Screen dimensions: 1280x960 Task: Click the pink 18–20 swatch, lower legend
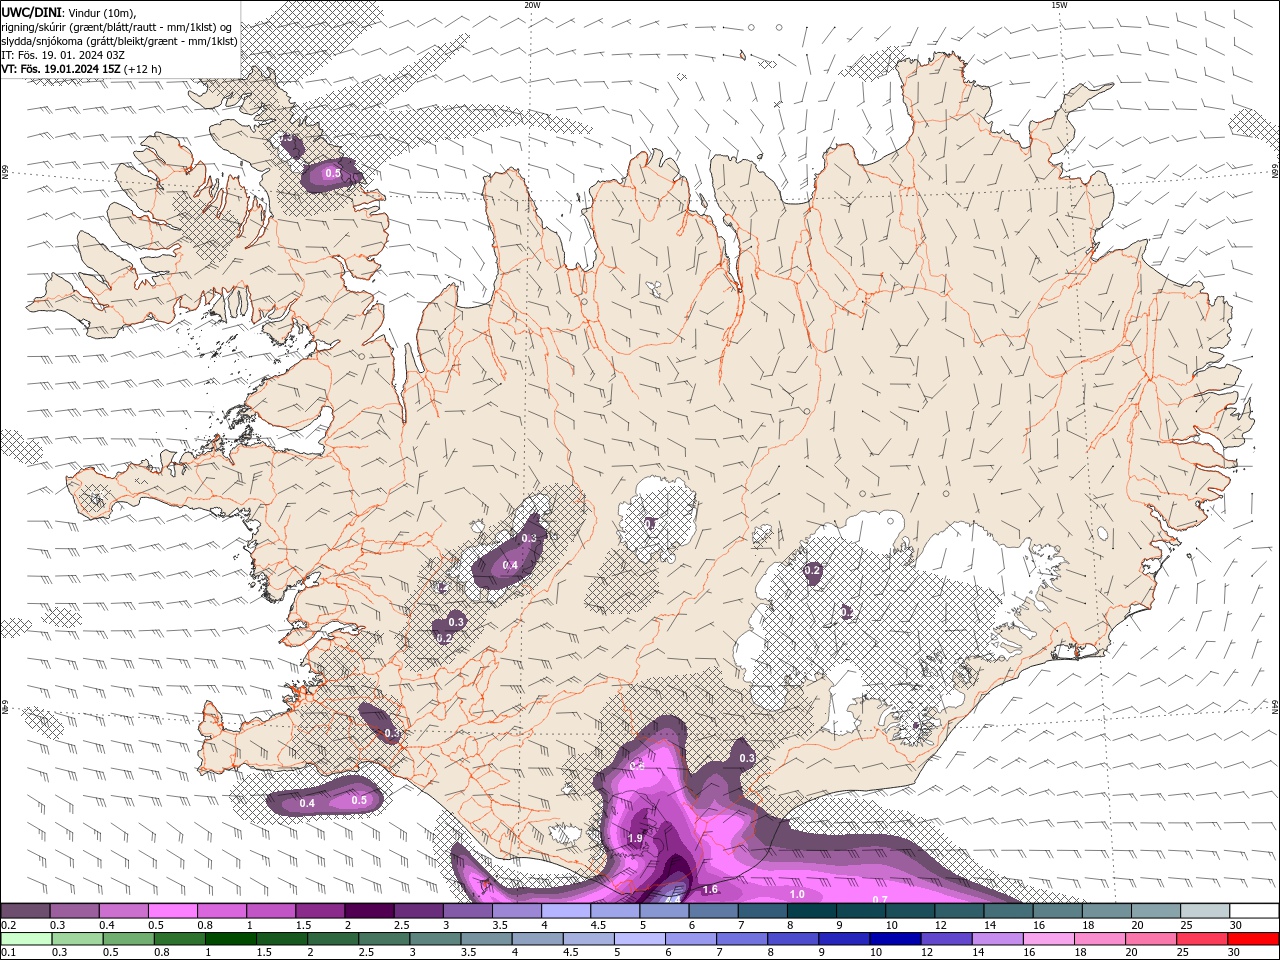(x=1098, y=939)
